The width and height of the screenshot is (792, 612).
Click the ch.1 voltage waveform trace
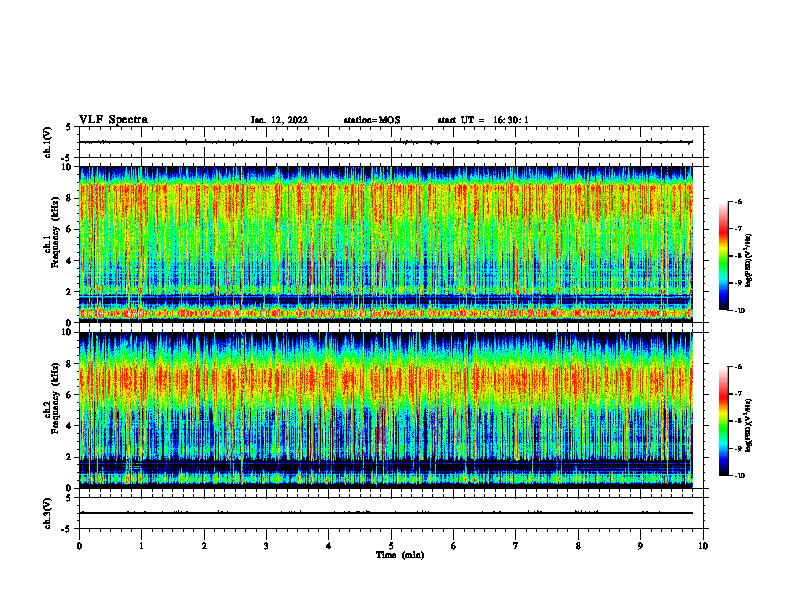pyautogui.click(x=386, y=142)
